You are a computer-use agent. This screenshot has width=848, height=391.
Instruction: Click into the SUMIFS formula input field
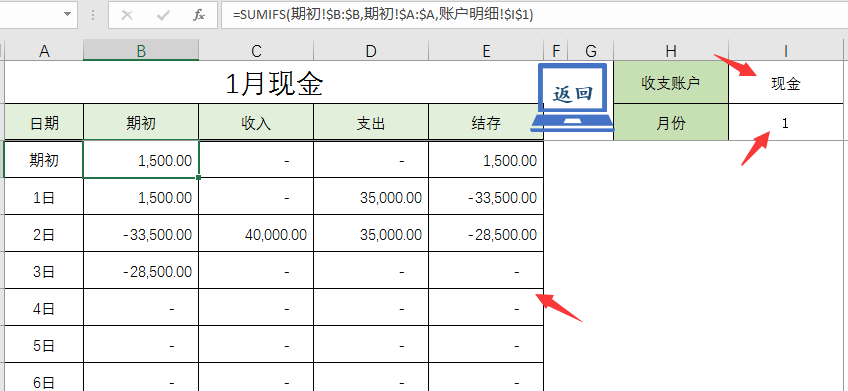coord(534,15)
